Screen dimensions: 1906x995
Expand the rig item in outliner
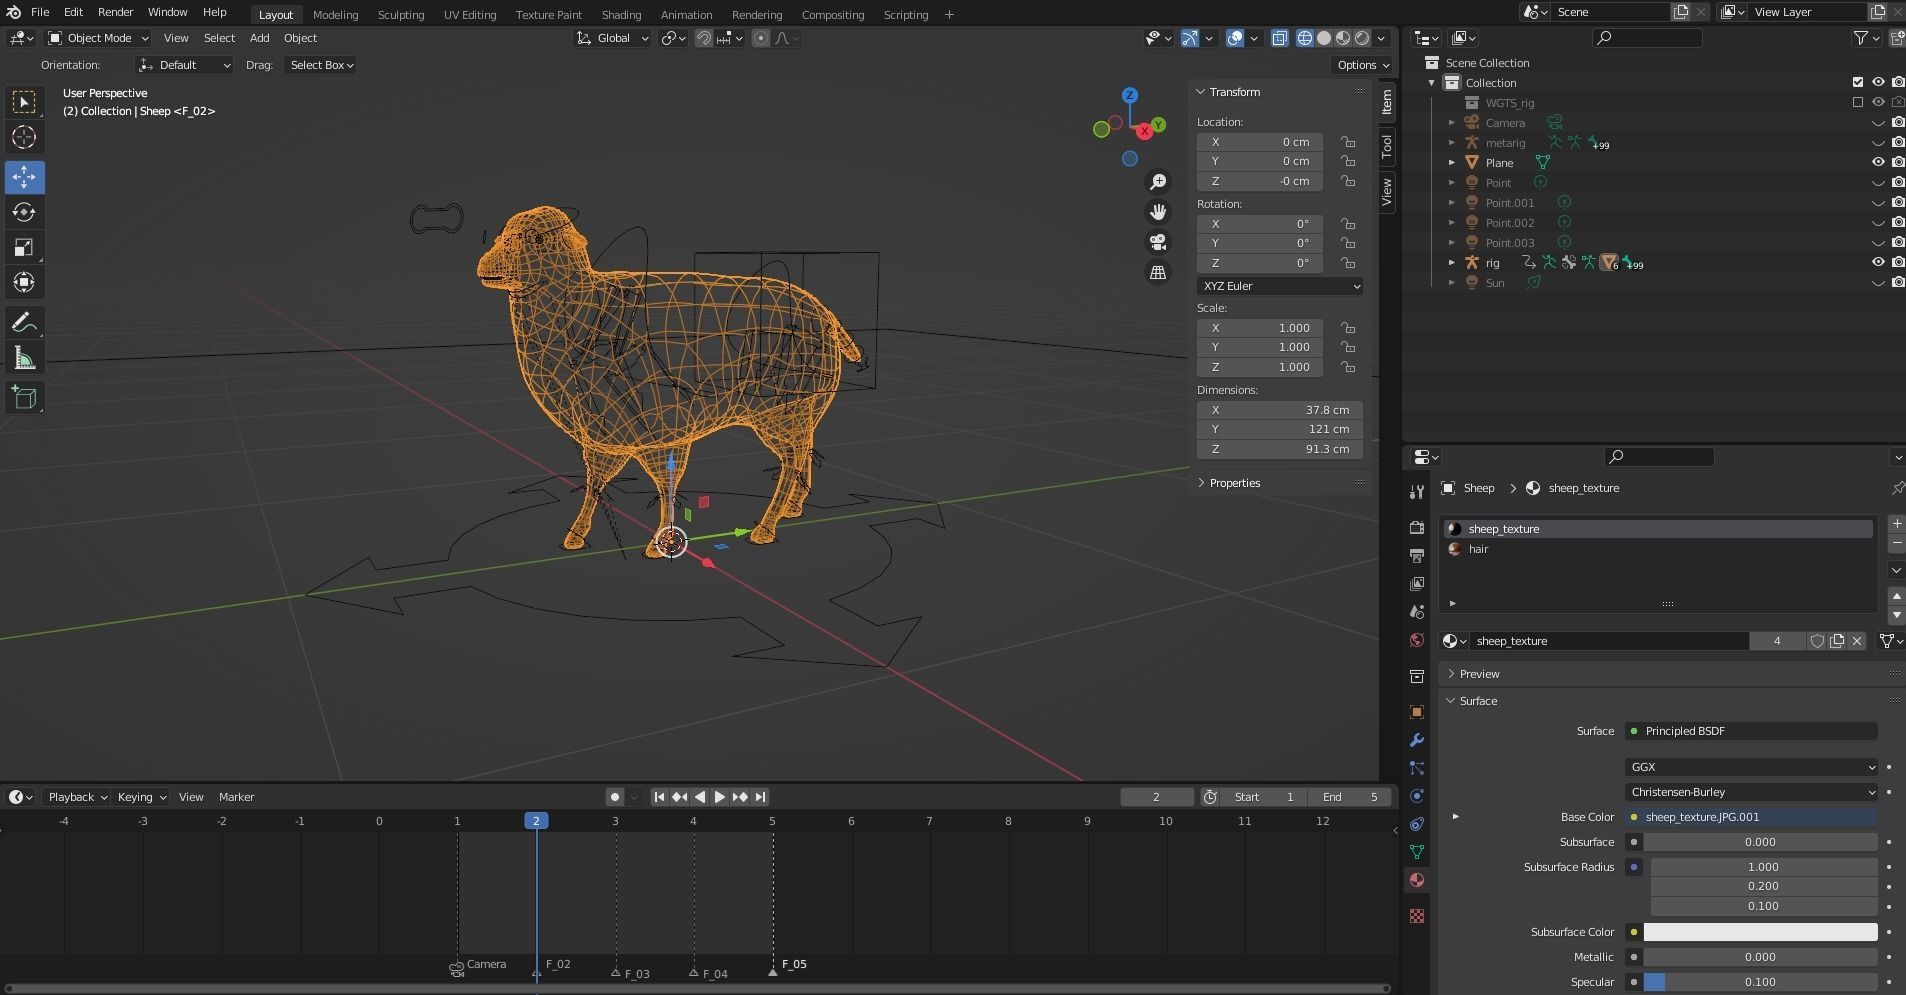1452,262
